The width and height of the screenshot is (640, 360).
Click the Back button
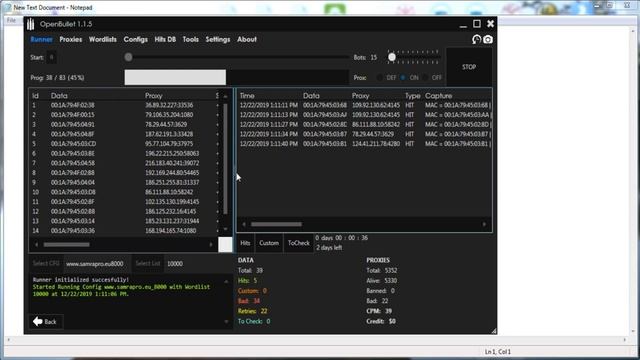pos(45,322)
